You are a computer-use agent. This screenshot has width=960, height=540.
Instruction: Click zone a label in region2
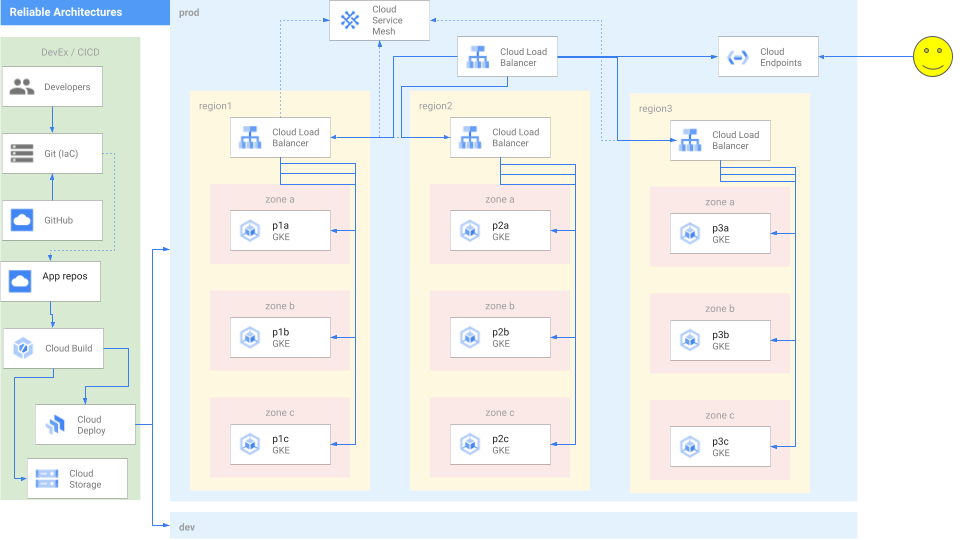[x=500, y=200]
